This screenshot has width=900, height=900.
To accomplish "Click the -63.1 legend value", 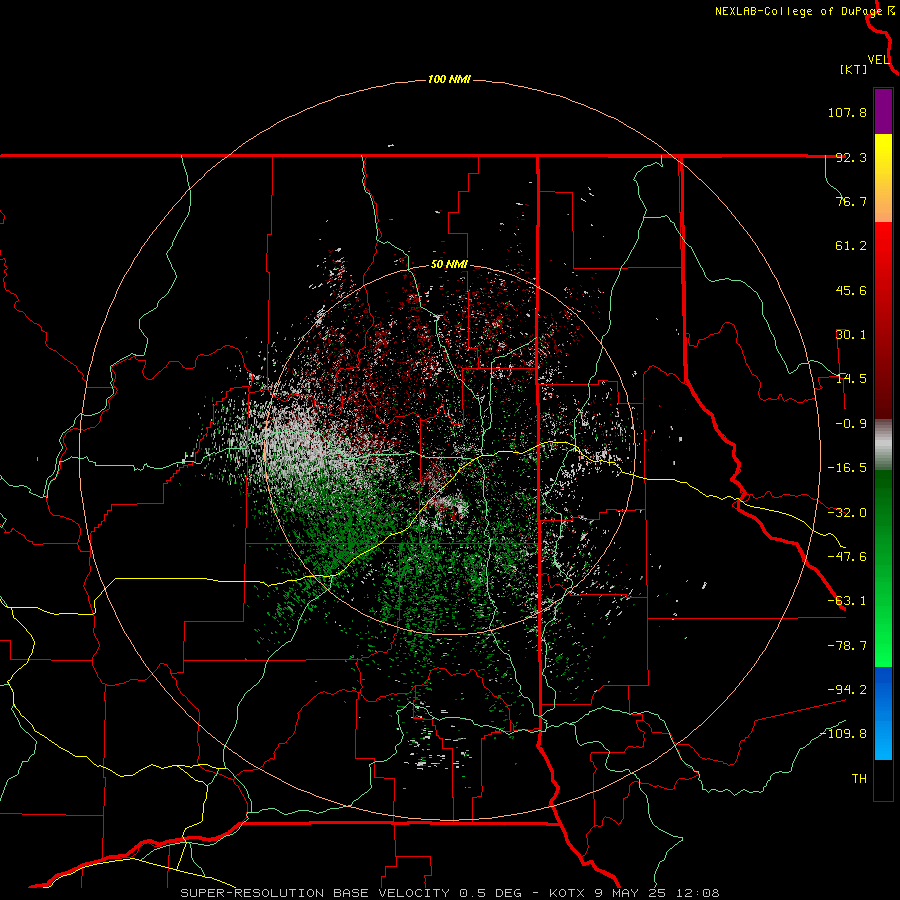I will [847, 601].
